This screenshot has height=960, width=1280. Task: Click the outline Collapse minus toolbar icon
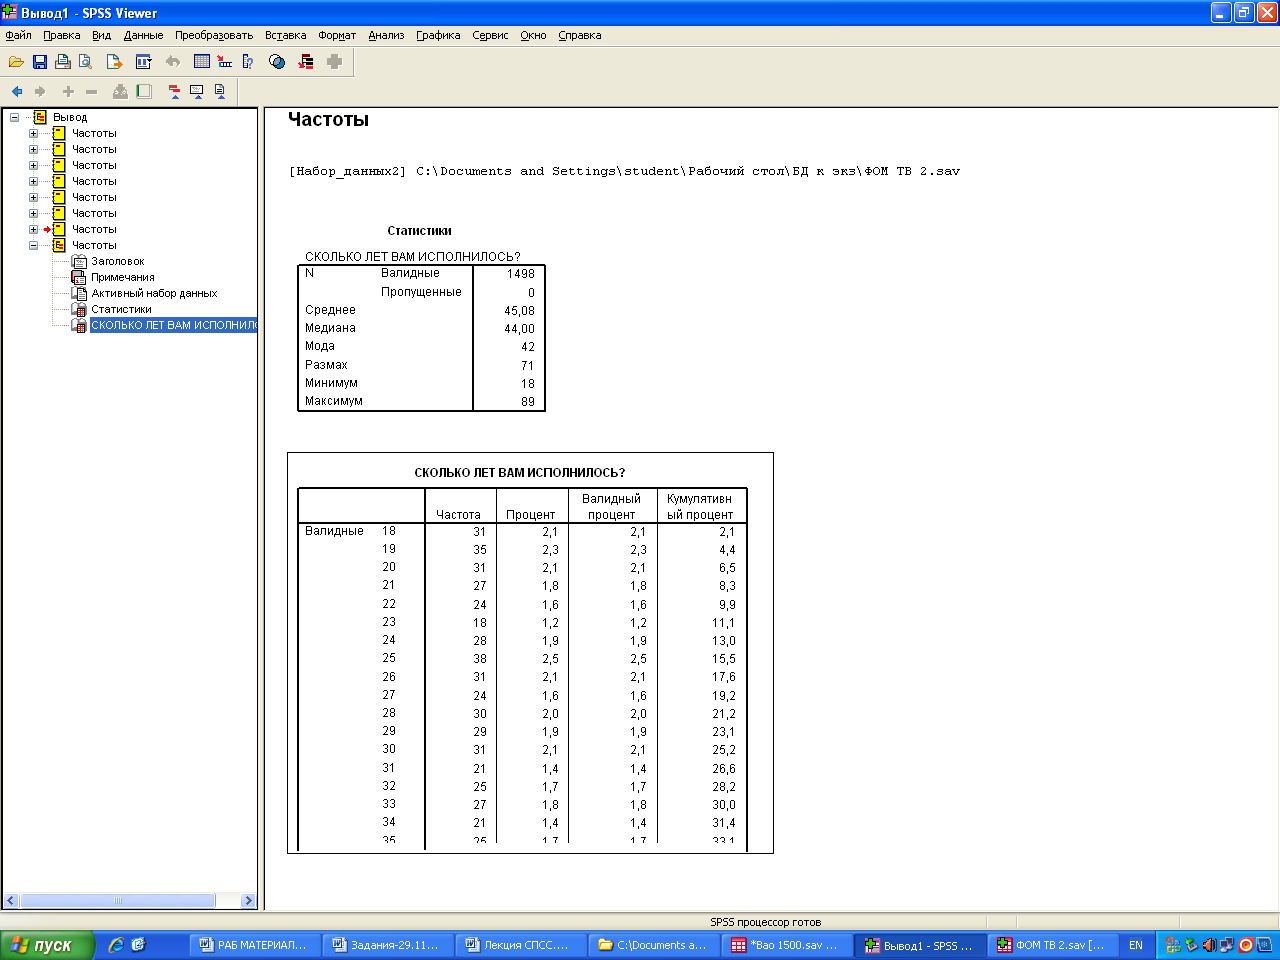[x=91, y=91]
